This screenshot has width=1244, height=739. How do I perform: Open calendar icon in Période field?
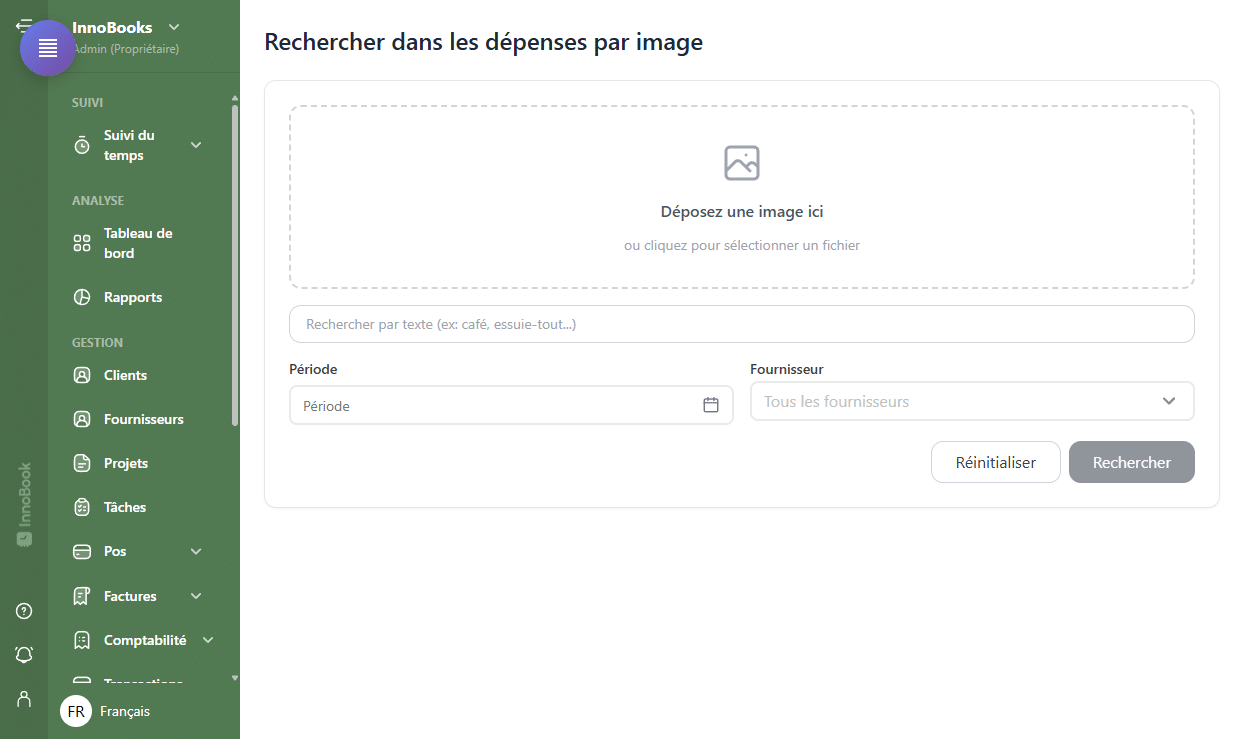click(711, 405)
